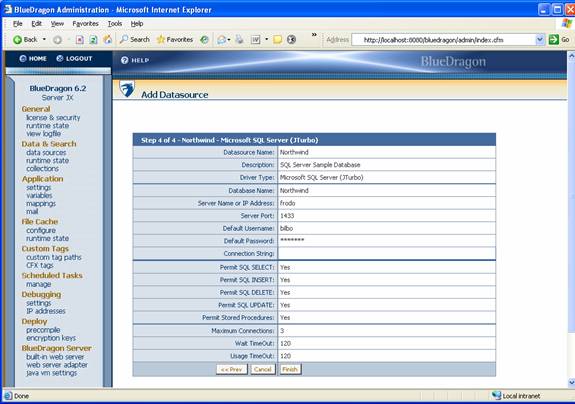Open encryption keys link

point(51,338)
